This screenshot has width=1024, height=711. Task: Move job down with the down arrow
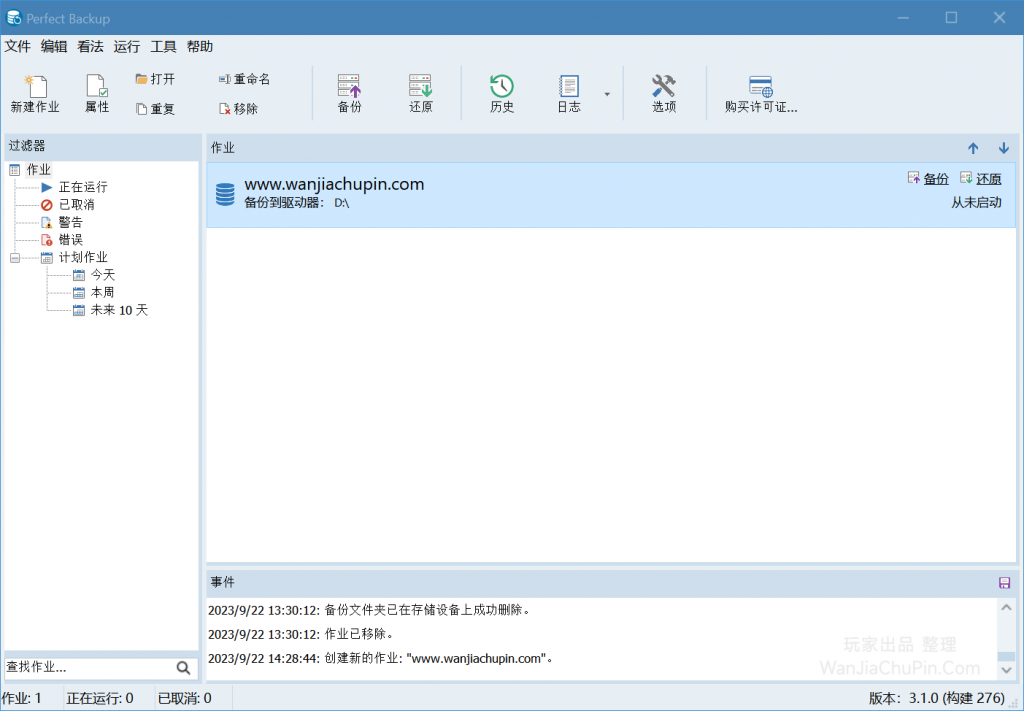pyautogui.click(x=1004, y=148)
